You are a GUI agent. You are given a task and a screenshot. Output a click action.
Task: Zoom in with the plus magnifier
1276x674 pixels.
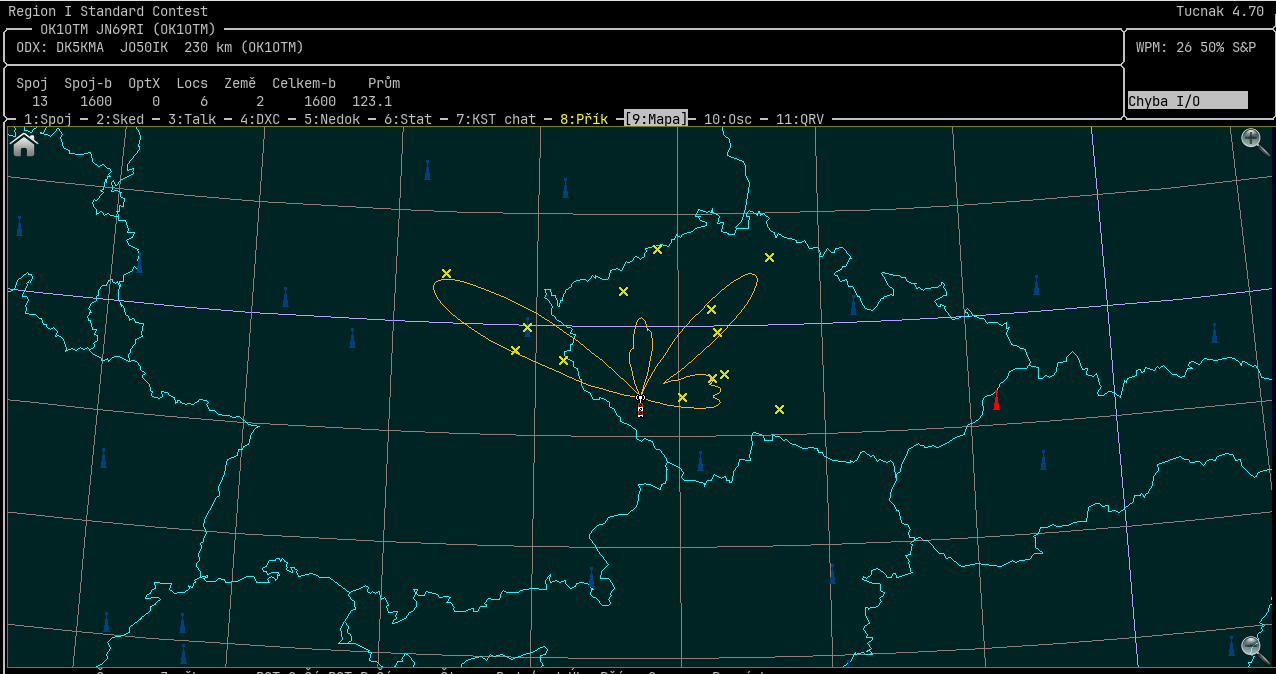1254,141
